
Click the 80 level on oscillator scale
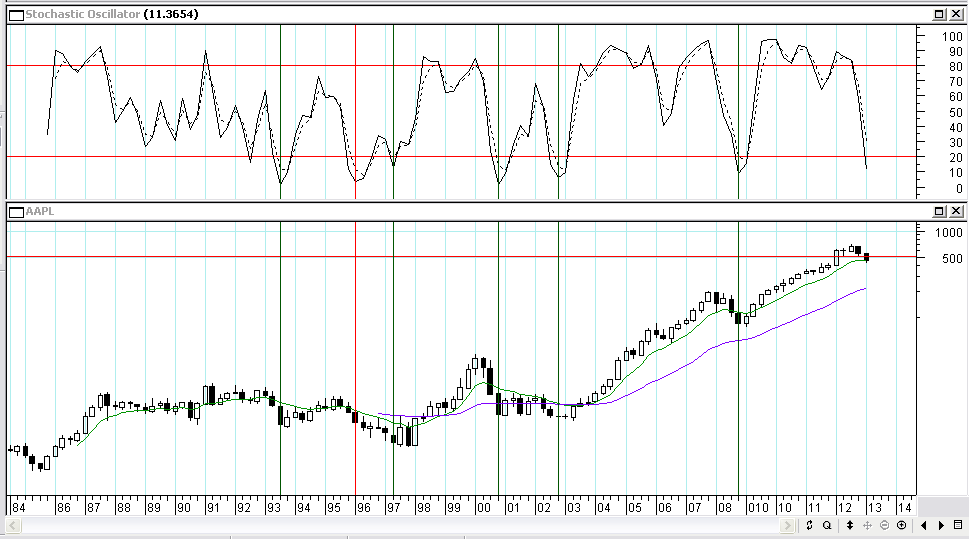955,67
